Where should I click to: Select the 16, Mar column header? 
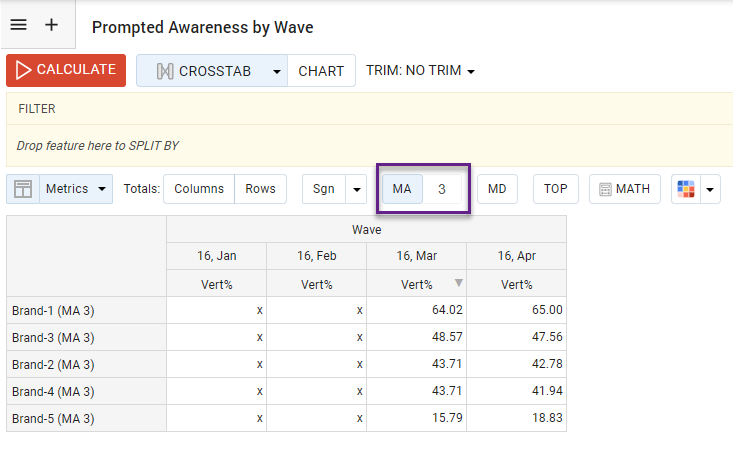click(417, 256)
